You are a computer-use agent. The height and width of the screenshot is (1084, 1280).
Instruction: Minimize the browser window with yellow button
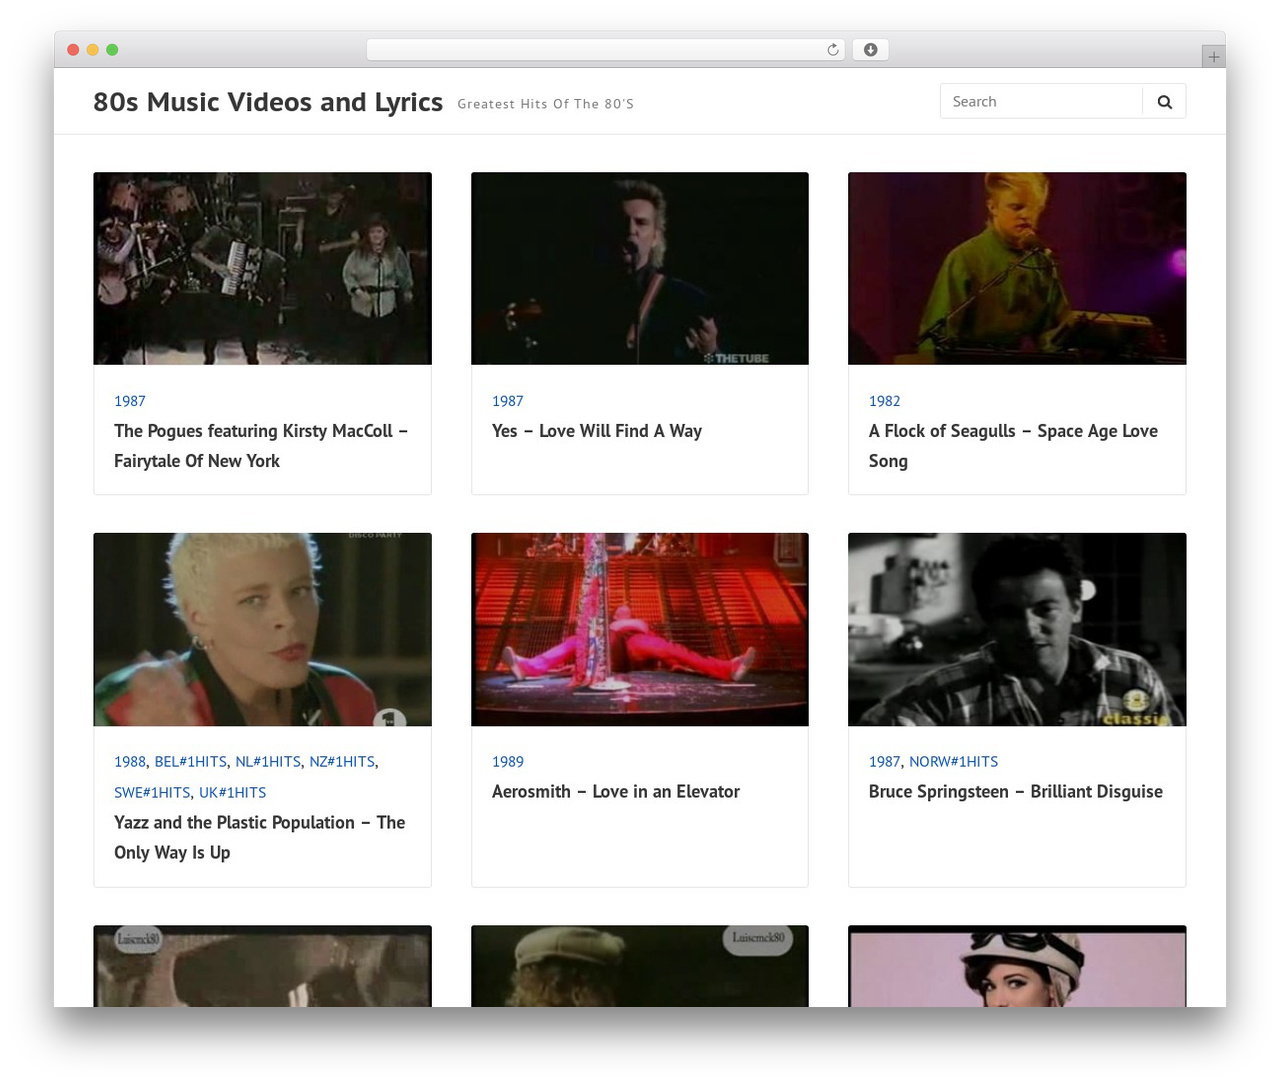tap(93, 50)
